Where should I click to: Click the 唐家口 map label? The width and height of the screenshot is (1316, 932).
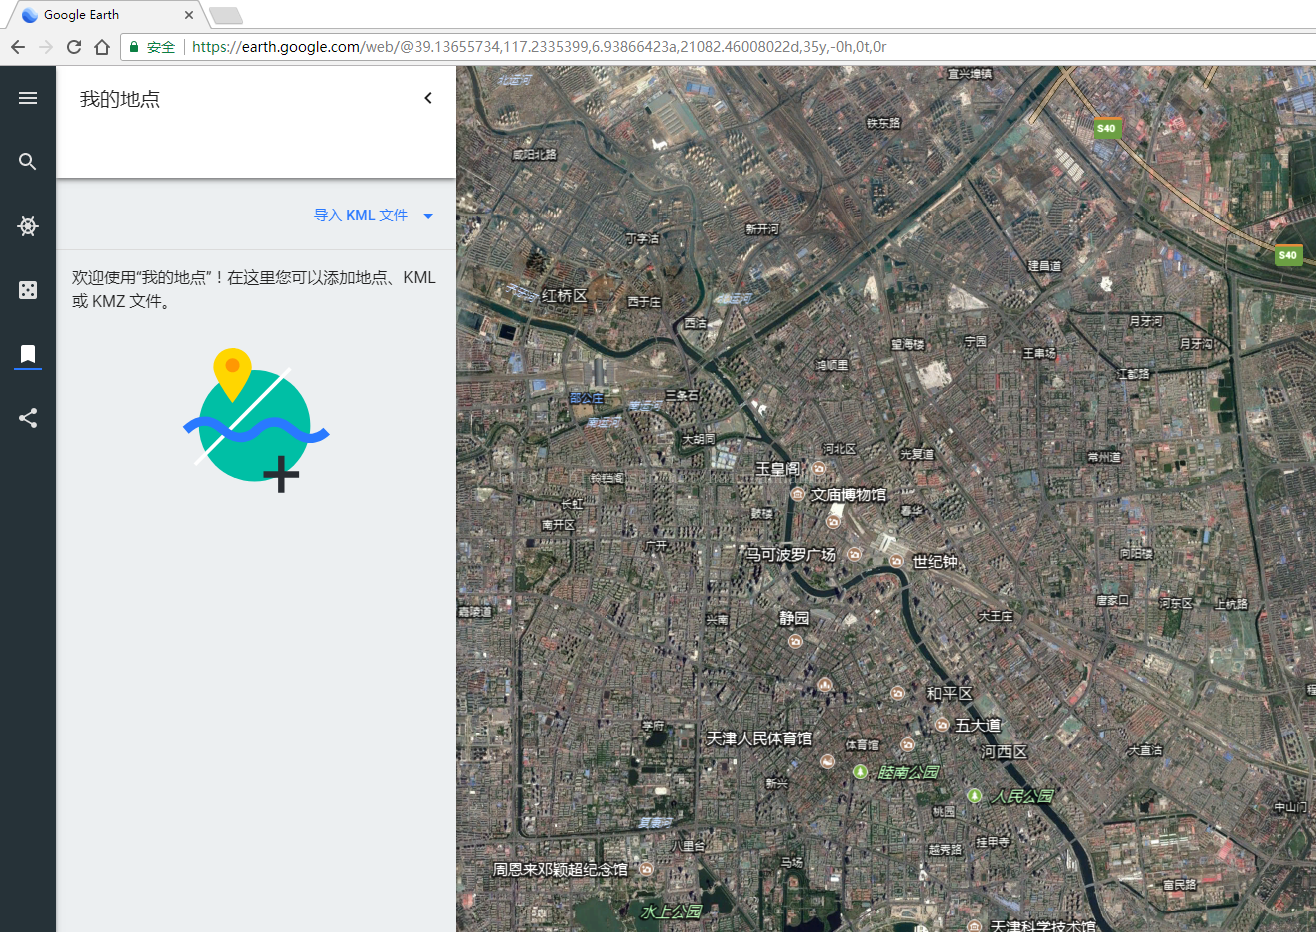1112,600
